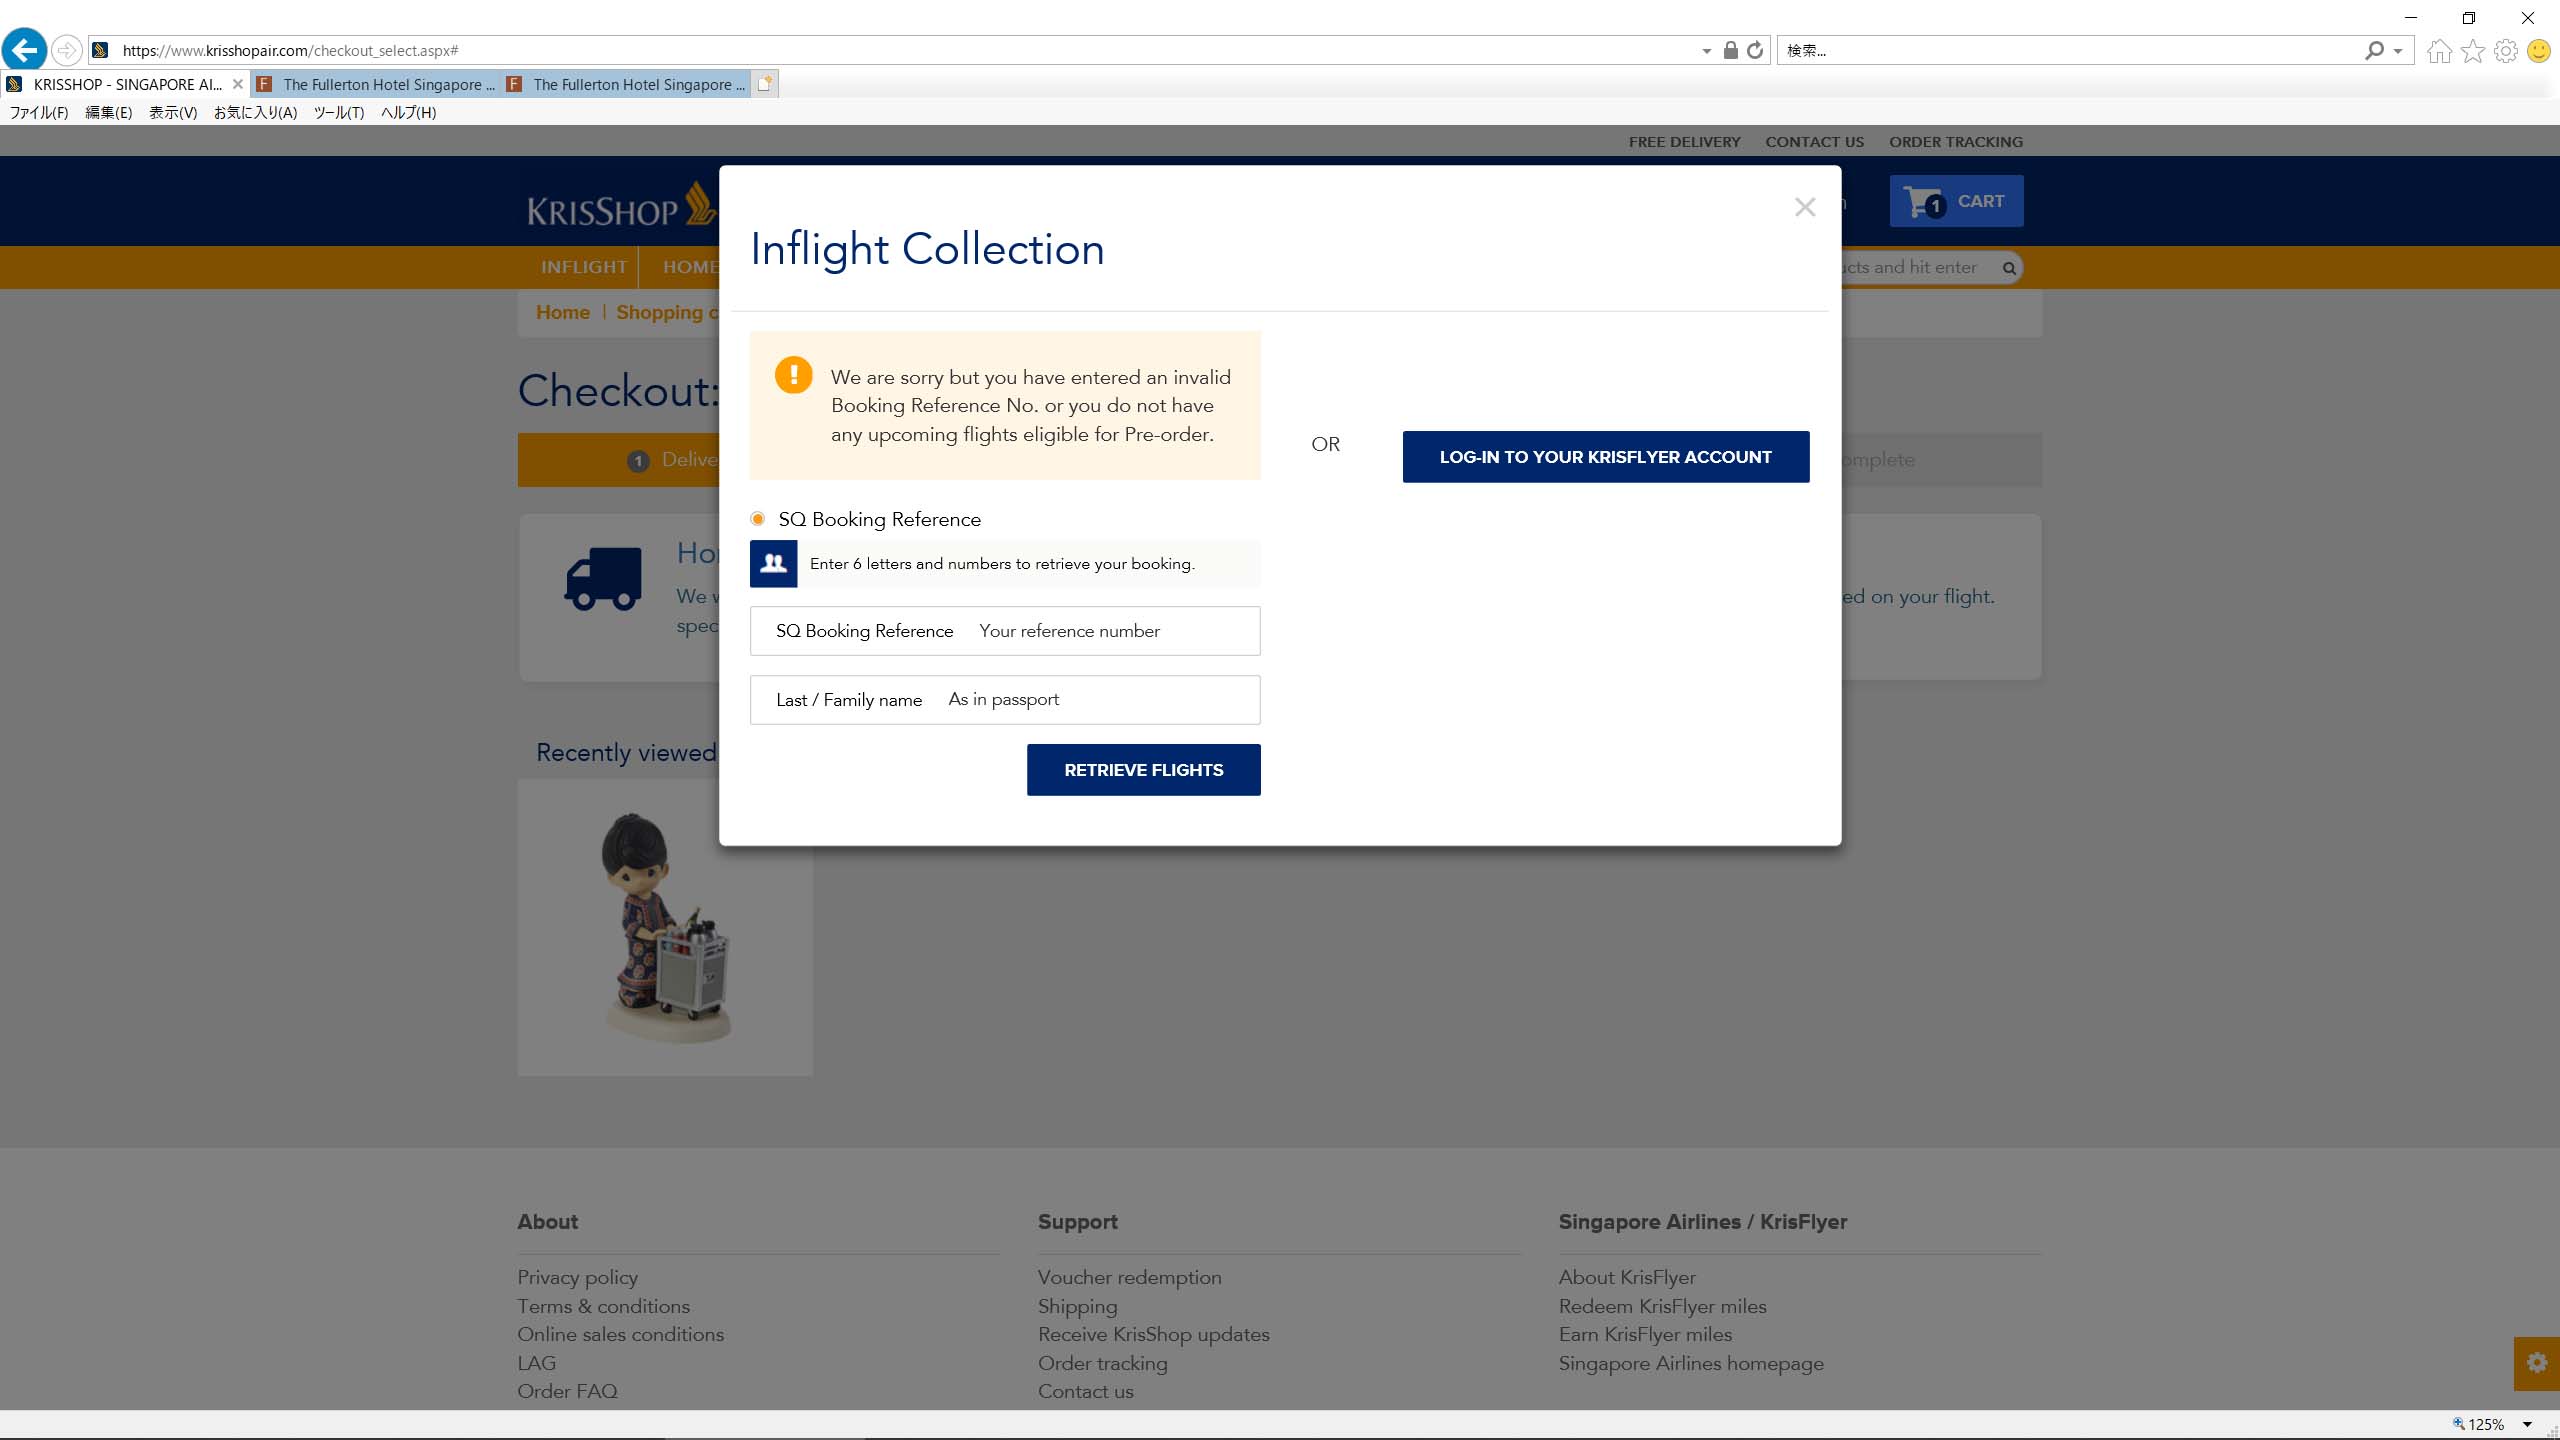Expand the search provider dropdown arrow
The image size is (2560, 1440).
point(2398,51)
